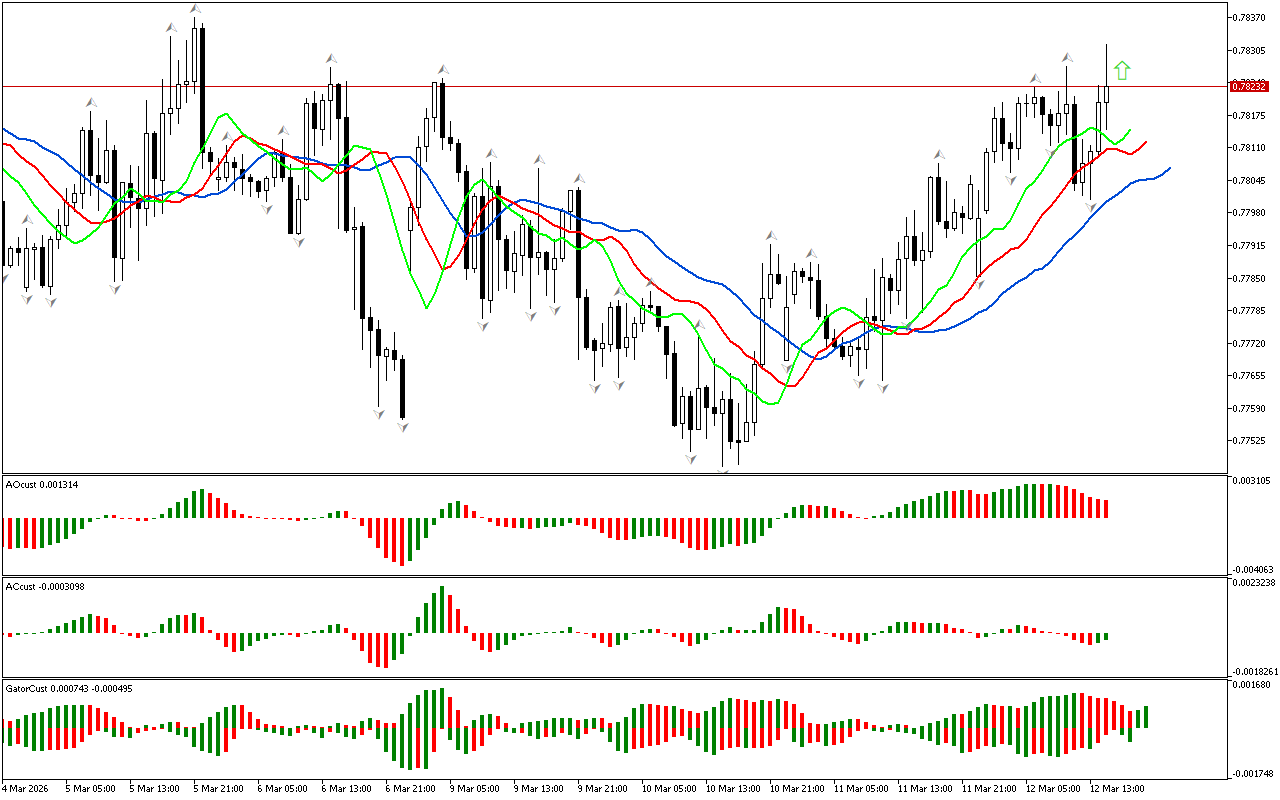
Task: Click the up fractal arrow above the highest candle
Action: [x=195, y=9]
